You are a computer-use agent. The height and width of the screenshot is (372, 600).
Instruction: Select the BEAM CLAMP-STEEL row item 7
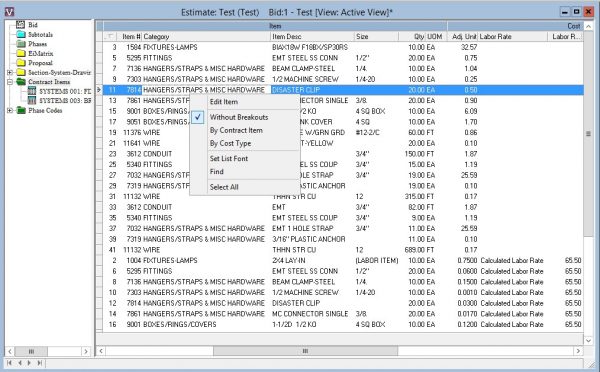pos(343,69)
